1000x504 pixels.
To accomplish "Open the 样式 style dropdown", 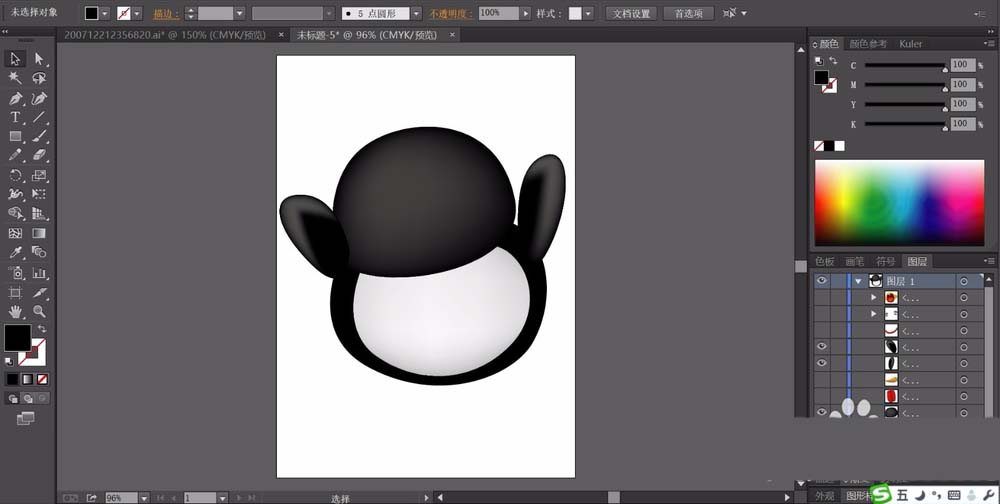I will [x=588, y=13].
